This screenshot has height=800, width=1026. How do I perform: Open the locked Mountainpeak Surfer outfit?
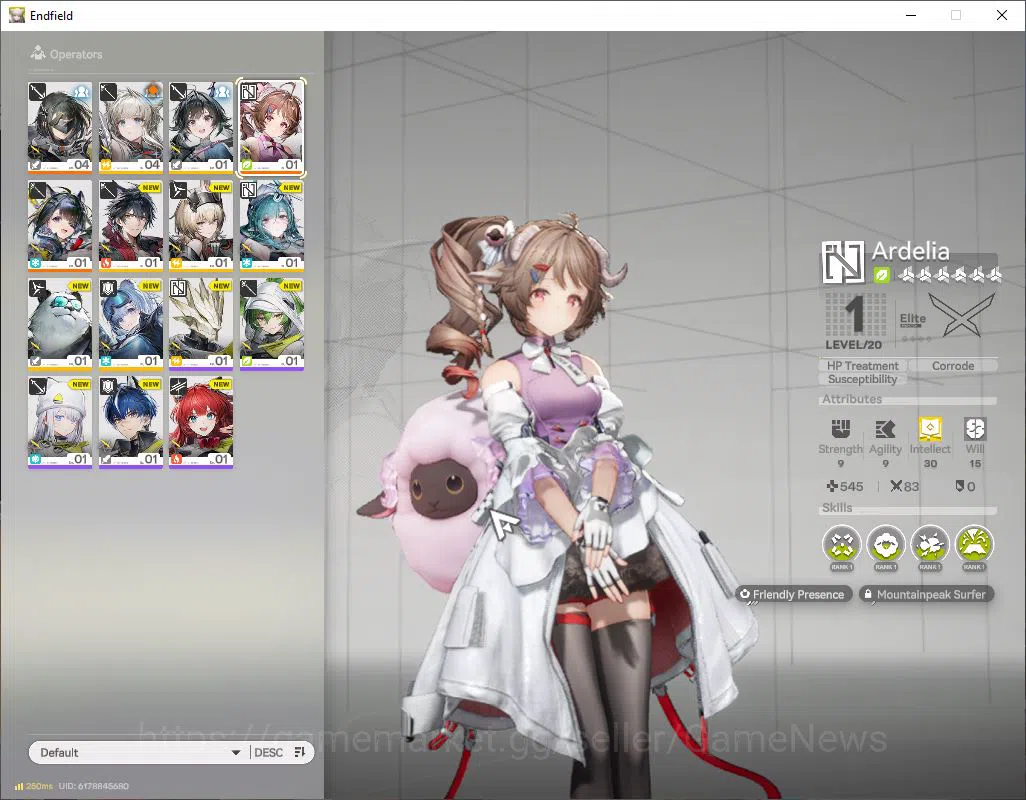click(926, 594)
